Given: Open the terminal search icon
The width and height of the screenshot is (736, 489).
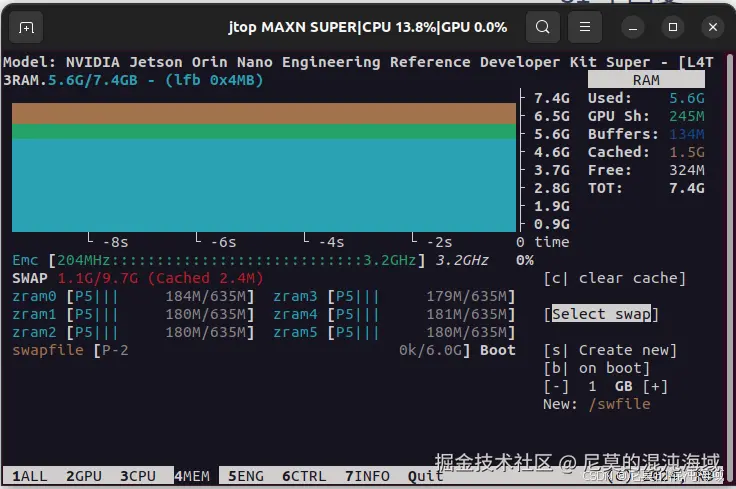Looking at the screenshot, I should (x=543, y=27).
